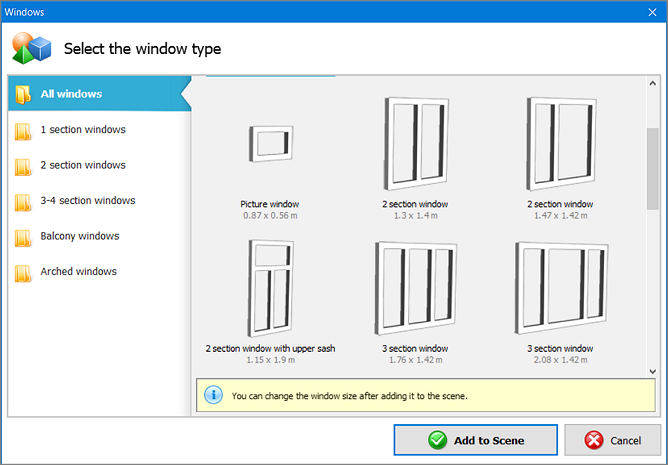This screenshot has width=668, height=465.
Task: Click the folder icon beside Balcony windows
Action: pyautogui.click(x=23, y=238)
